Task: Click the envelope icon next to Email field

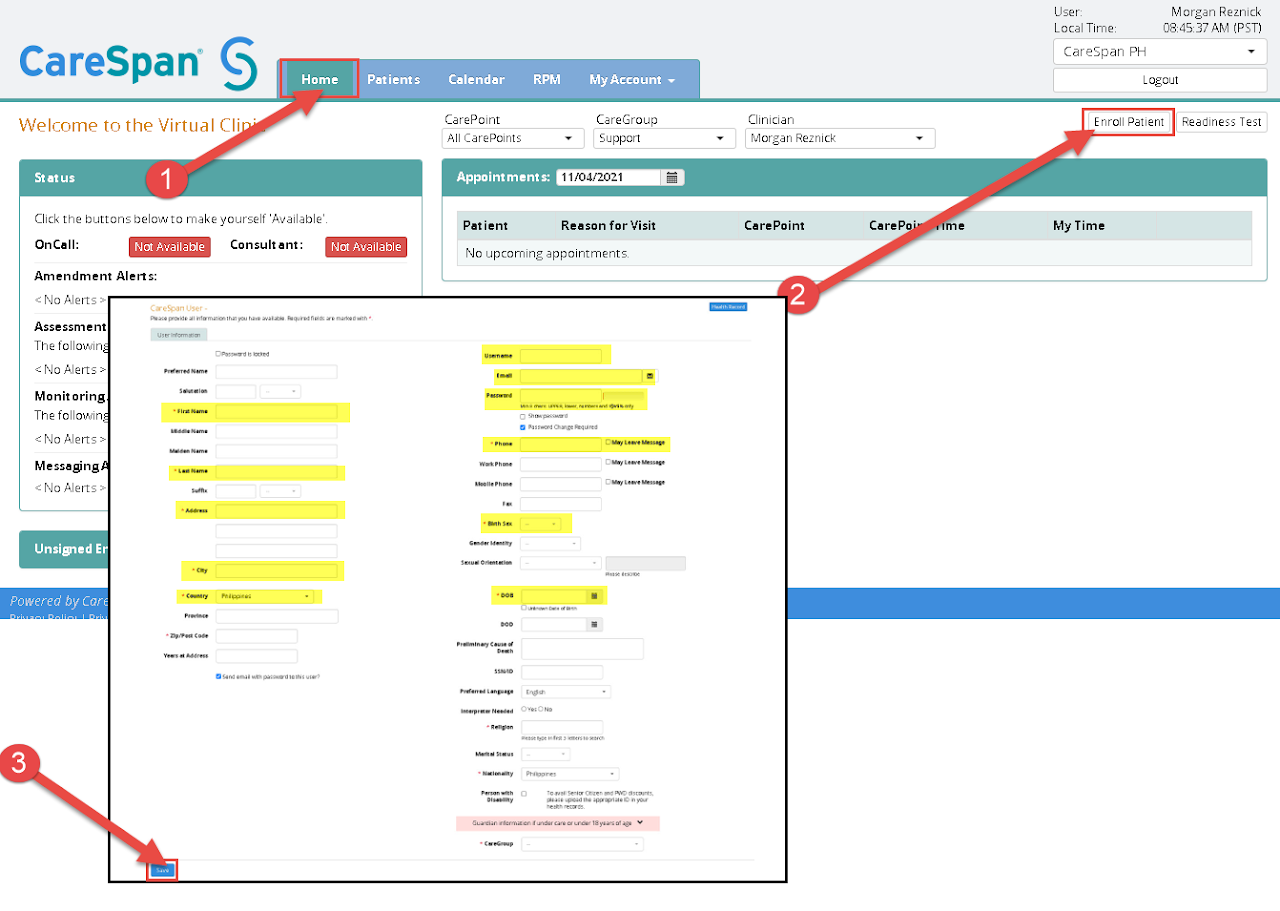Action: coord(650,376)
